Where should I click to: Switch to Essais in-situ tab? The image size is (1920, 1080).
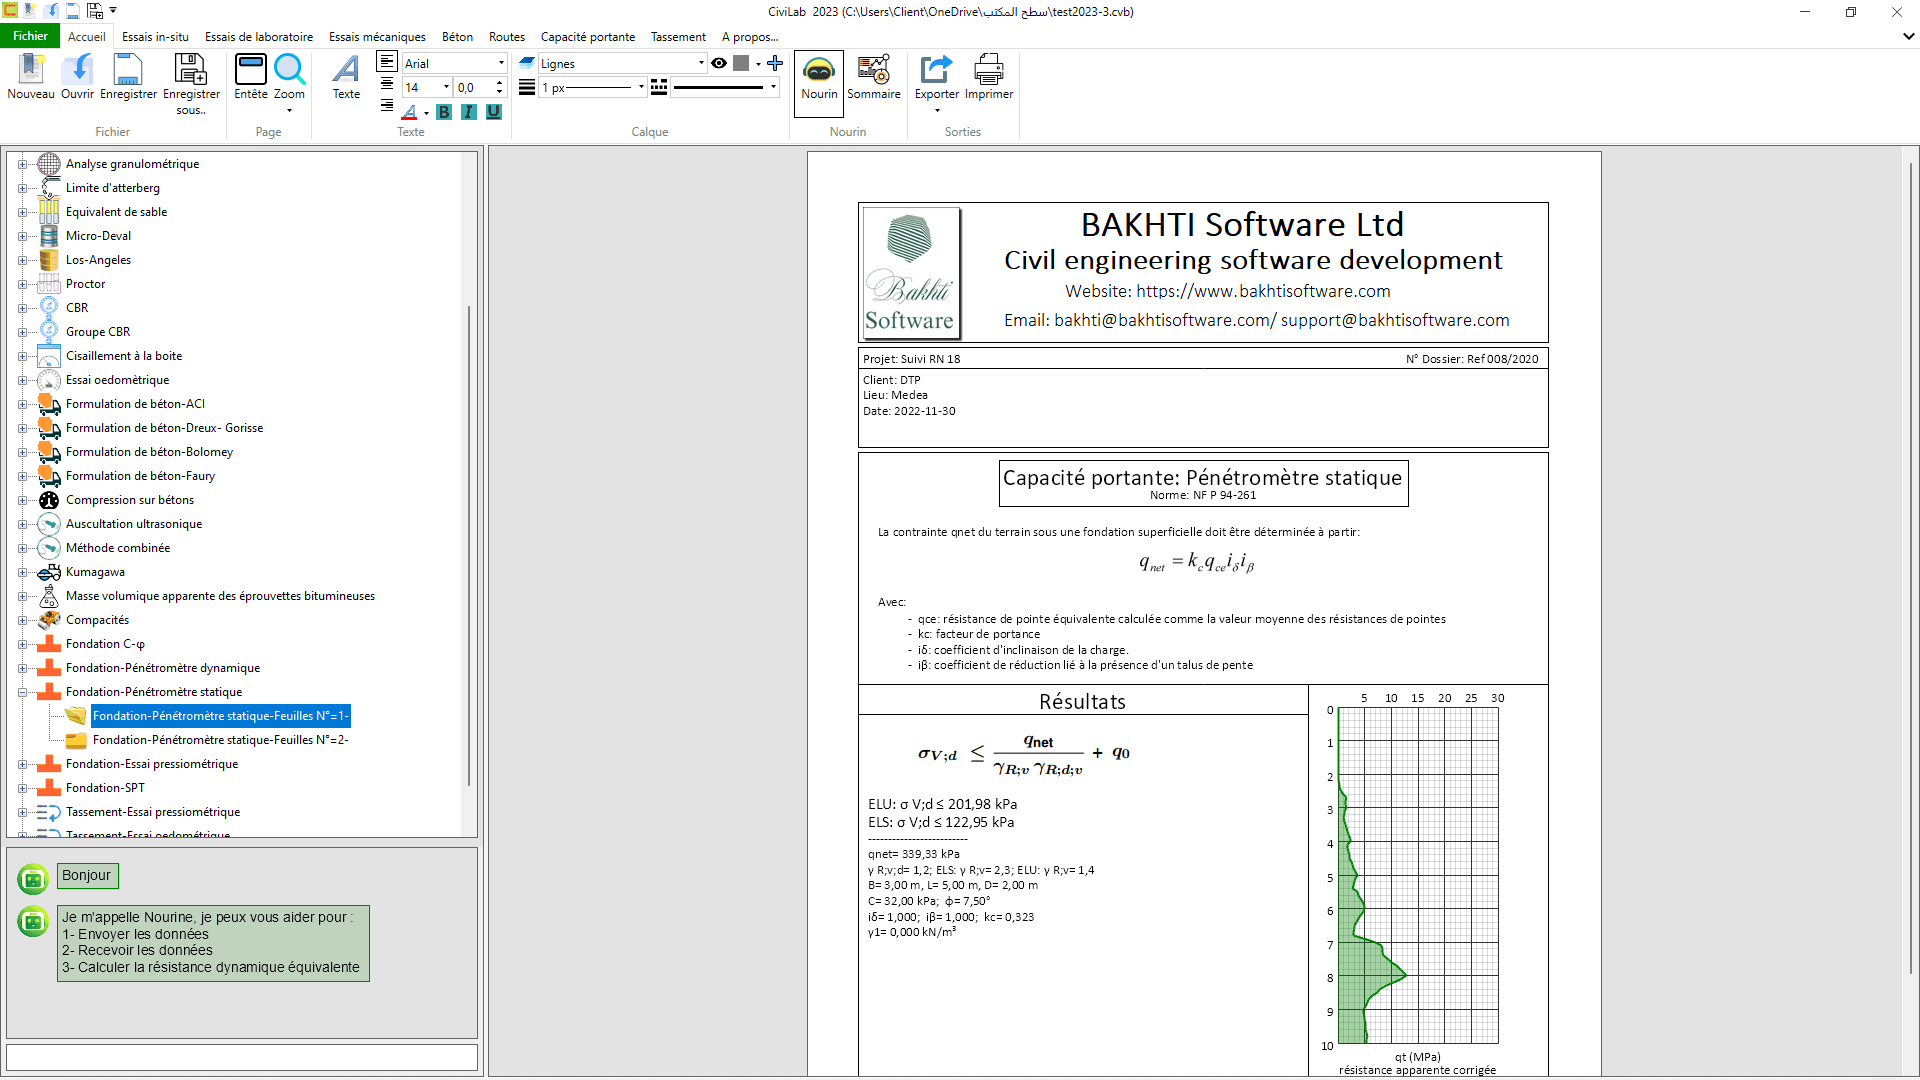click(155, 37)
